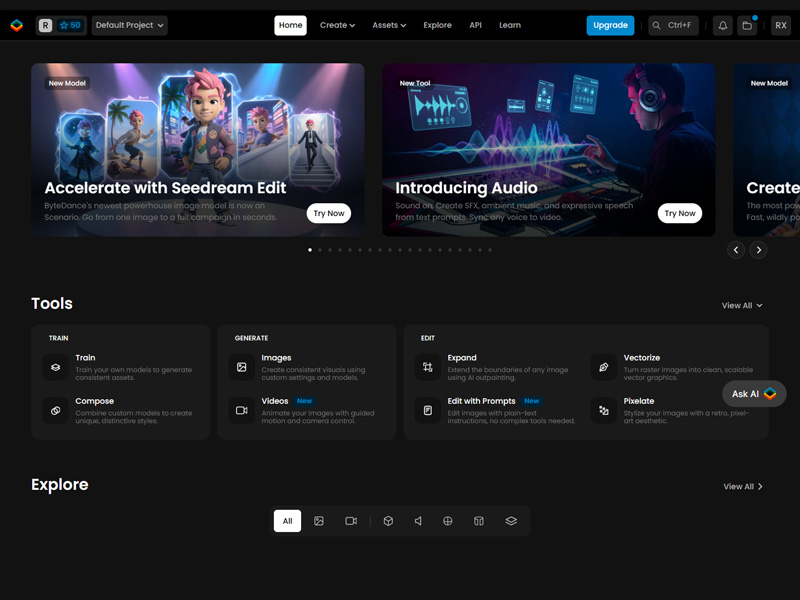Screen dimensions: 800x600
Task: Go to the Explore nav item
Action: click(x=437, y=25)
